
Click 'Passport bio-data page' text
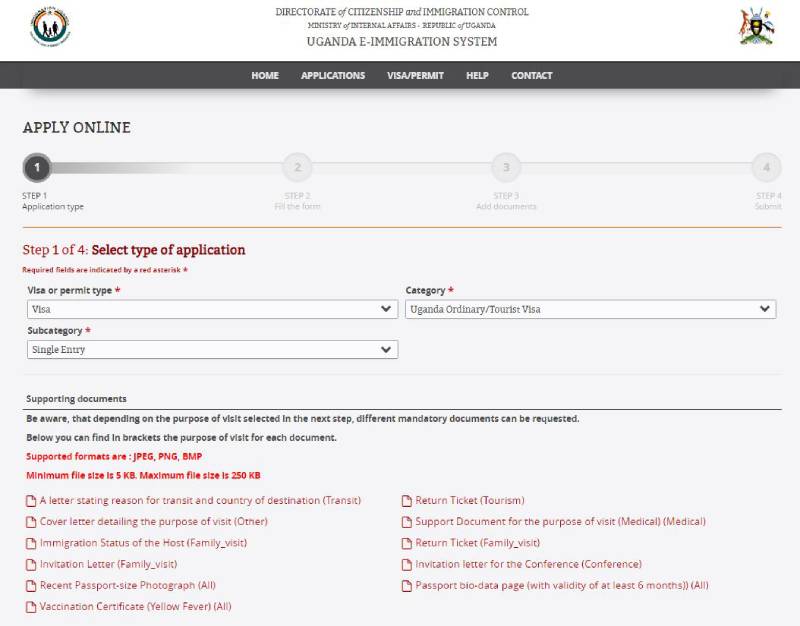pyautogui.click(x=469, y=585)
